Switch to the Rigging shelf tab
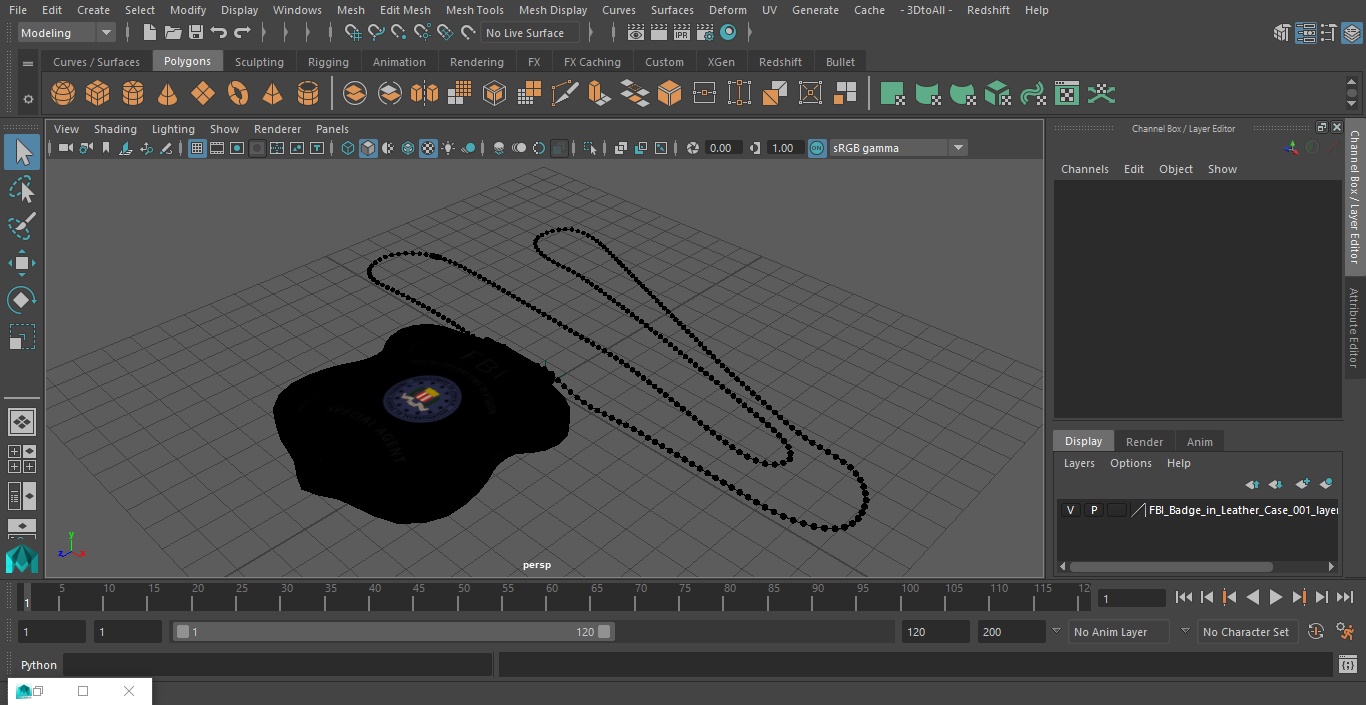This screenshot has height=705, width=1366. 328,62
